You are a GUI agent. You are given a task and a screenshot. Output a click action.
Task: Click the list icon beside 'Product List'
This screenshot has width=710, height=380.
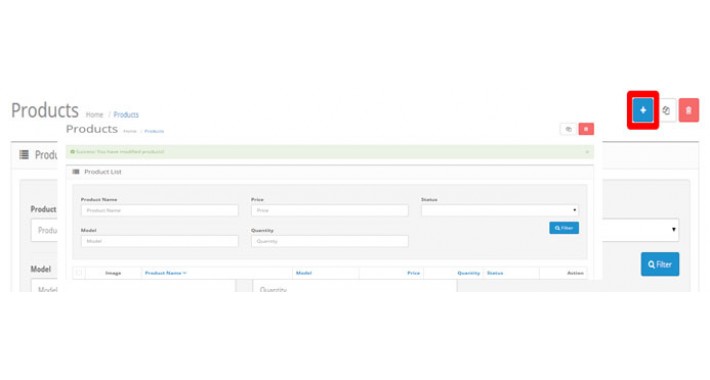point(76,172)
